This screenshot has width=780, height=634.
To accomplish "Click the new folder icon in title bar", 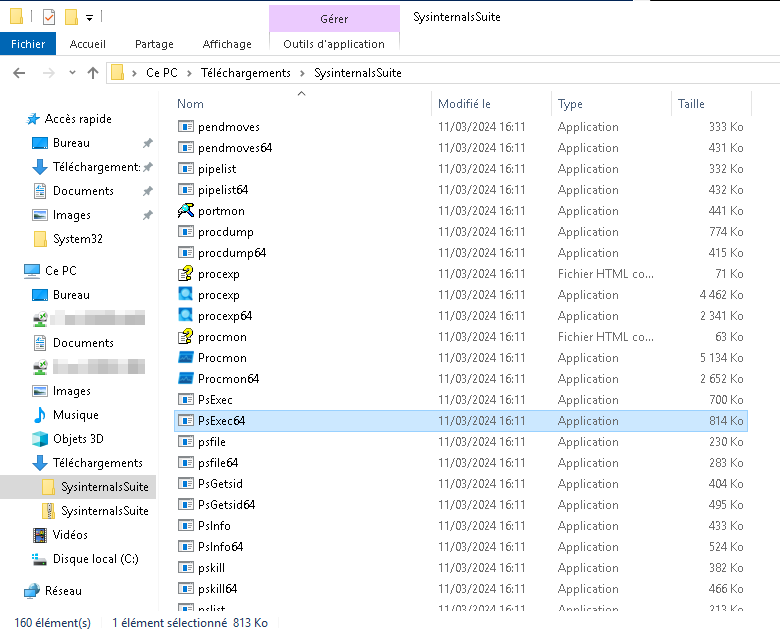I will [72, 17].
